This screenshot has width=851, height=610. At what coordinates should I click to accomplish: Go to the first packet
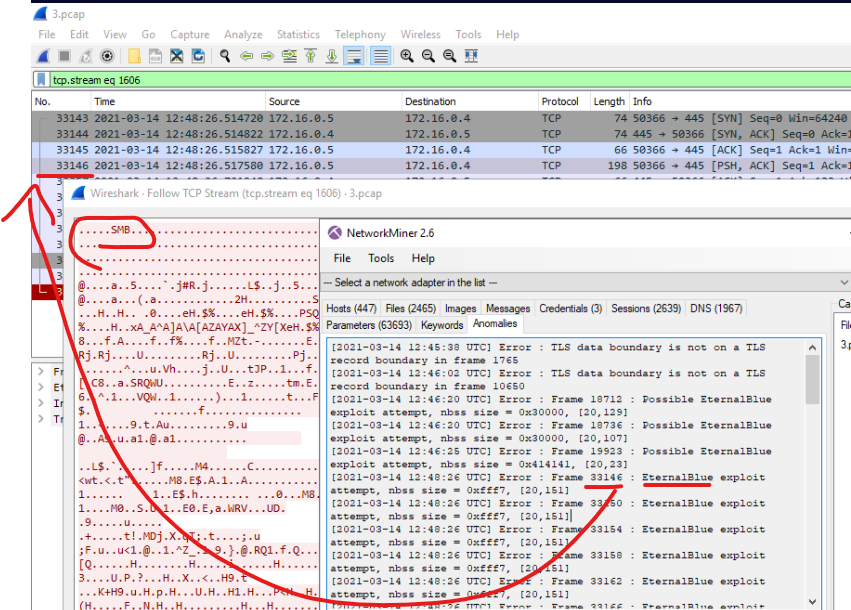tap(310, 56)
